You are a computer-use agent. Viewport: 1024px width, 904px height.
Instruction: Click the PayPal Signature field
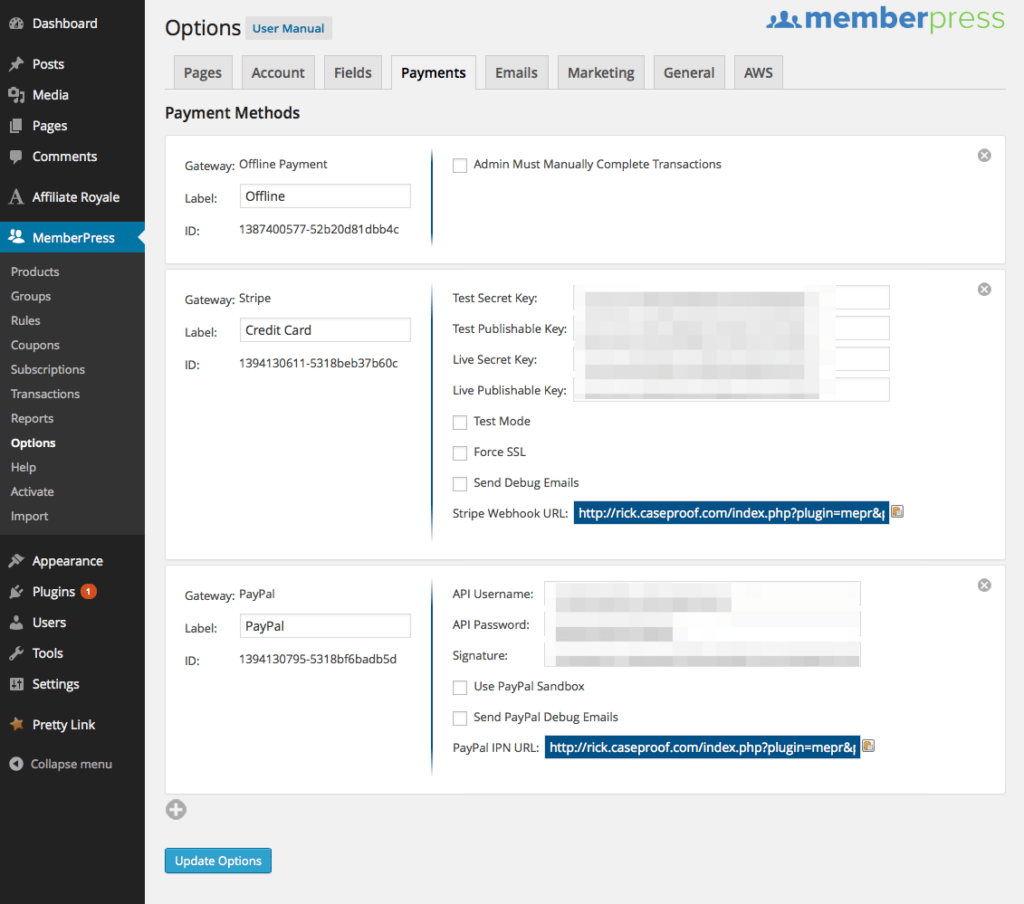[x=702, y=654]
